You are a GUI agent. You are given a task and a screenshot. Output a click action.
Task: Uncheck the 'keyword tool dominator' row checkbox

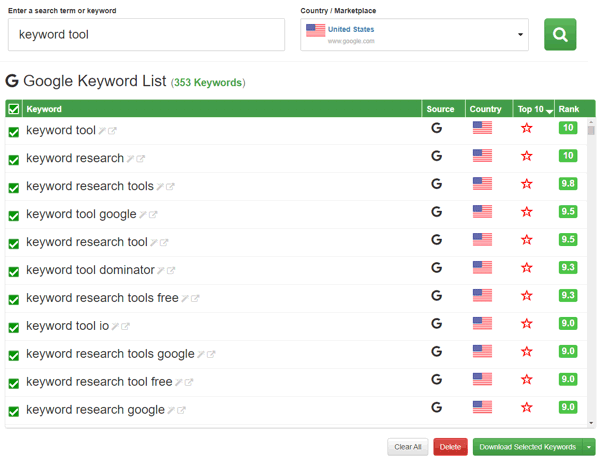[x=14, y=272]
